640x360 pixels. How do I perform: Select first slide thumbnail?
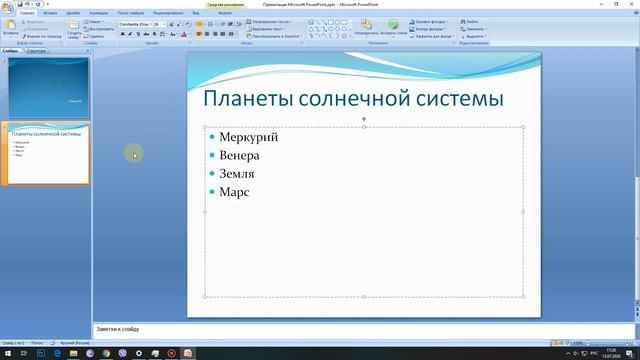coord(48,88)
